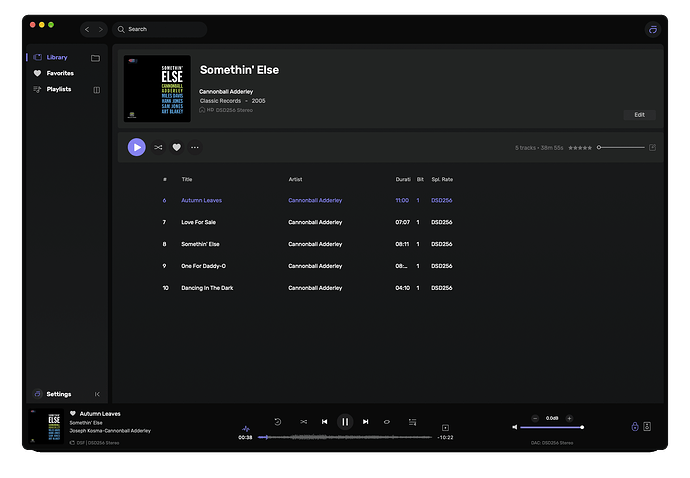Sort tracks by the Title column header
Viewport: 690px width, 478px height.
click(x=187, y=179)
